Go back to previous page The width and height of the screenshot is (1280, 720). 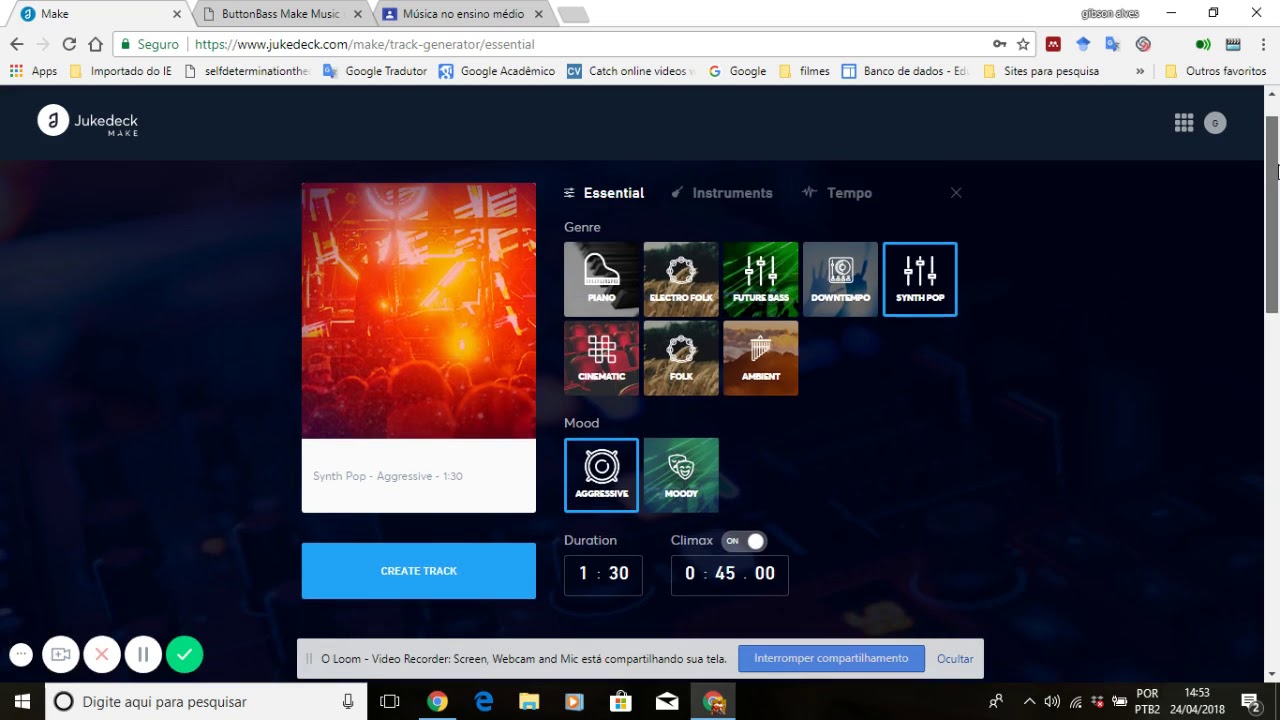16,44
